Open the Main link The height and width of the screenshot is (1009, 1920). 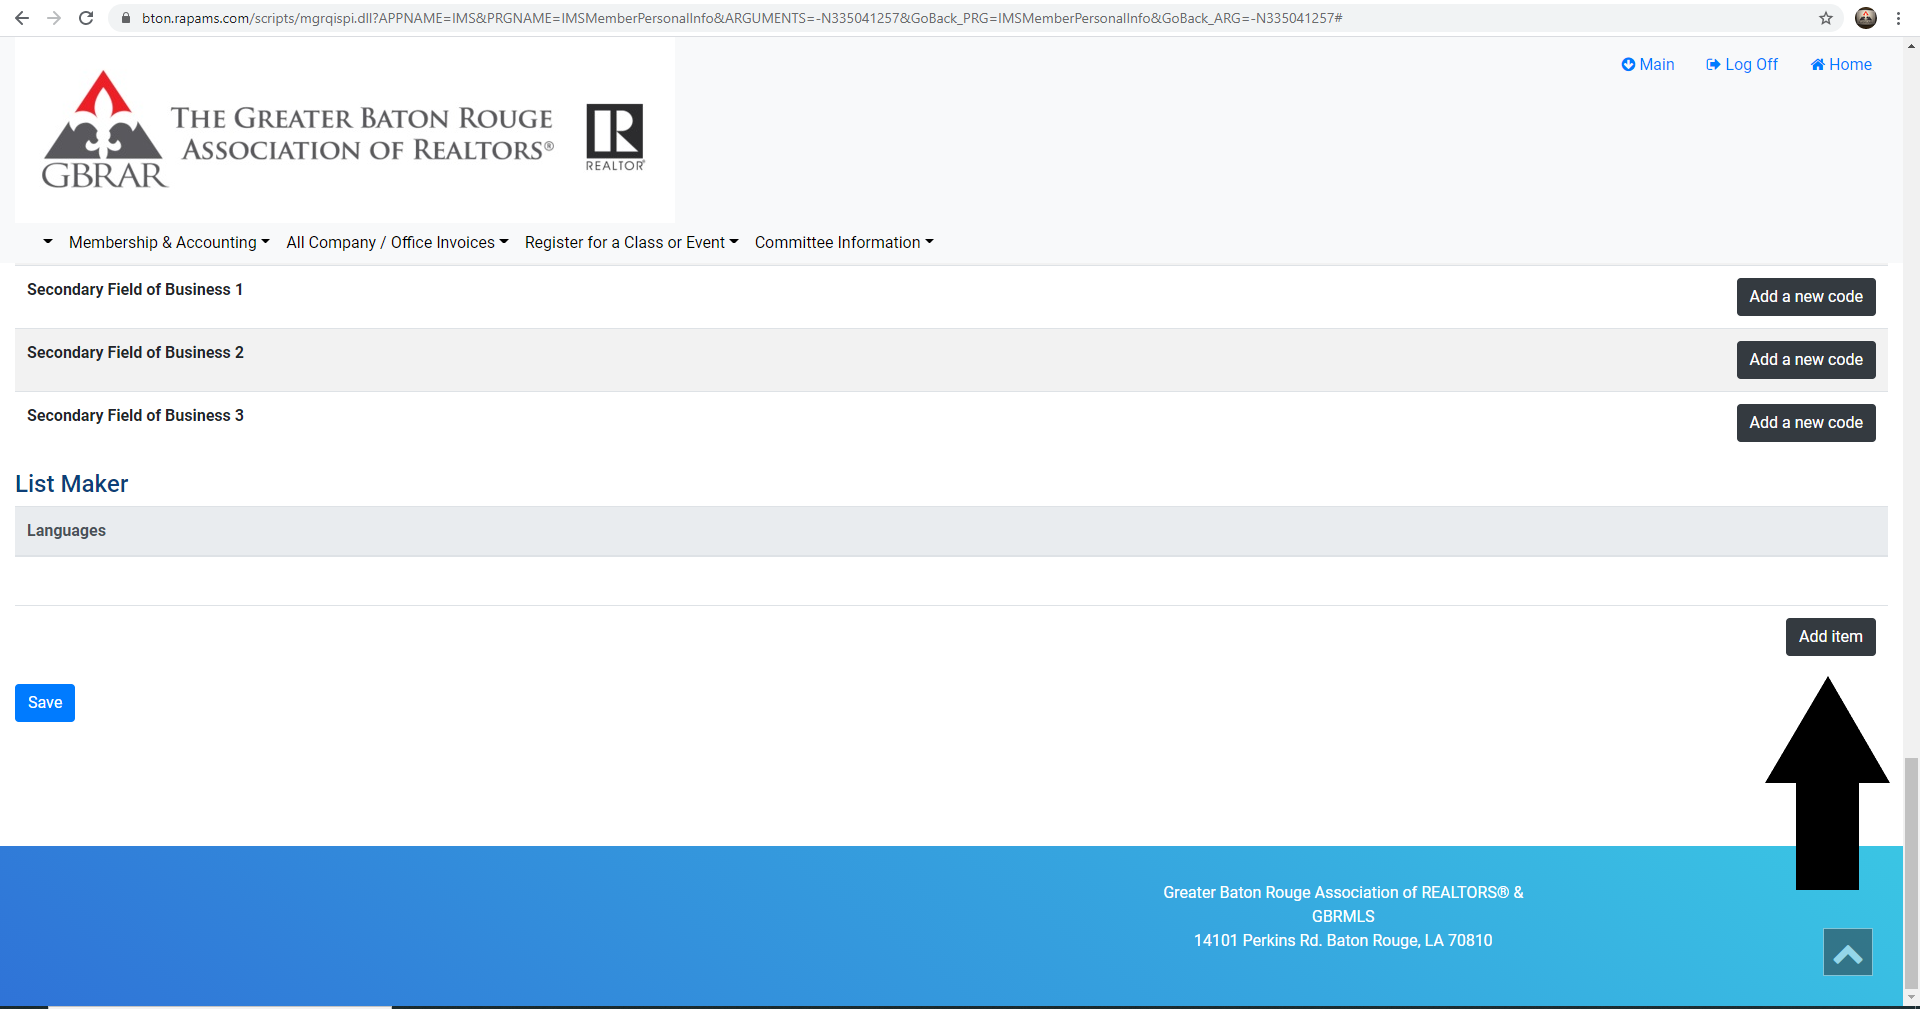1647,64
